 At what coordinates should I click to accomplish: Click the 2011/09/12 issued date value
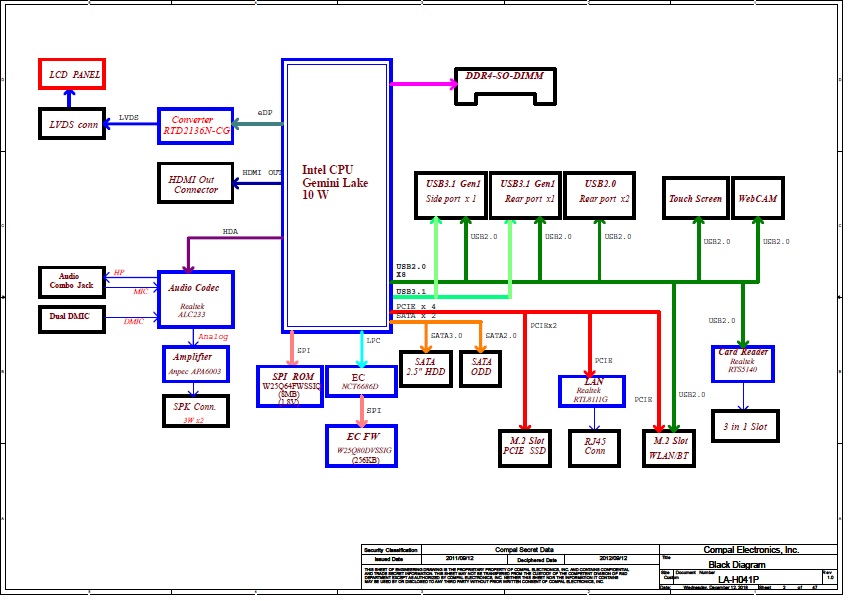pyautogui.click(x=460, y=559)
